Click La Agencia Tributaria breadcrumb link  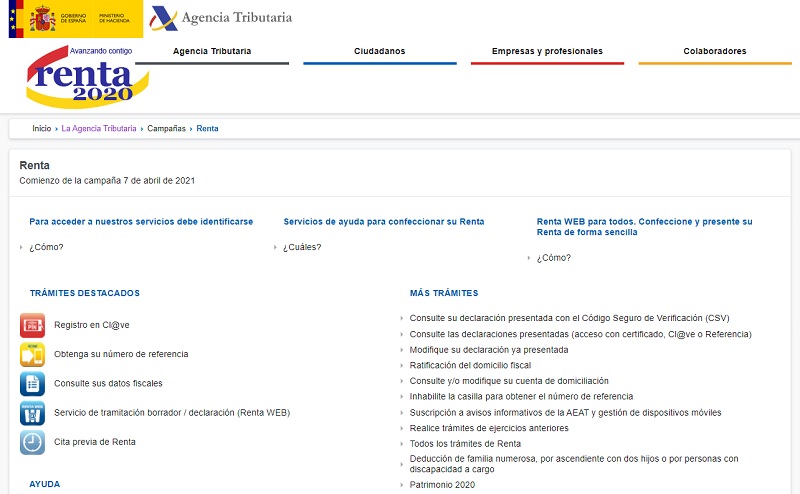[99, 129]
